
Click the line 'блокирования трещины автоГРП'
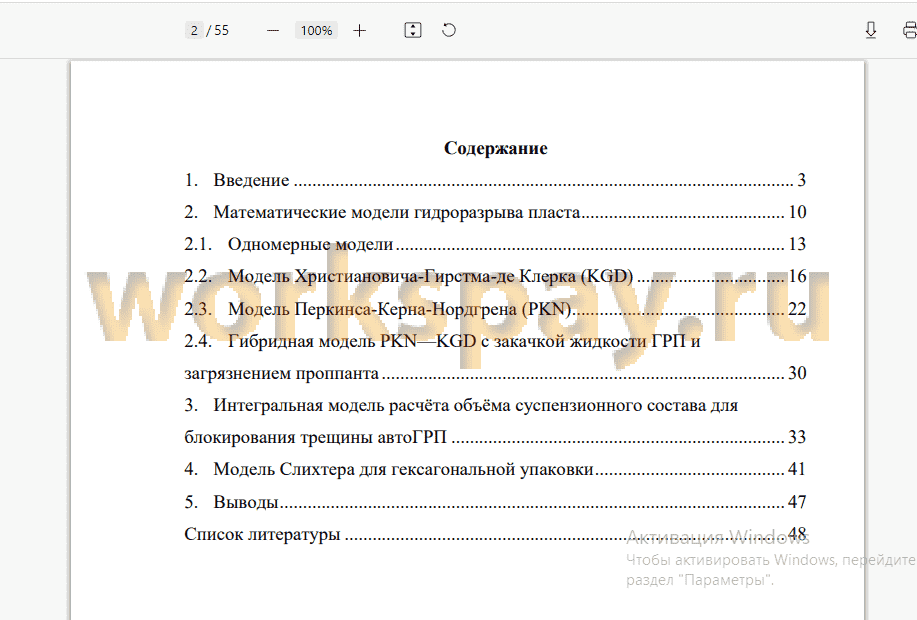[315, 437]
